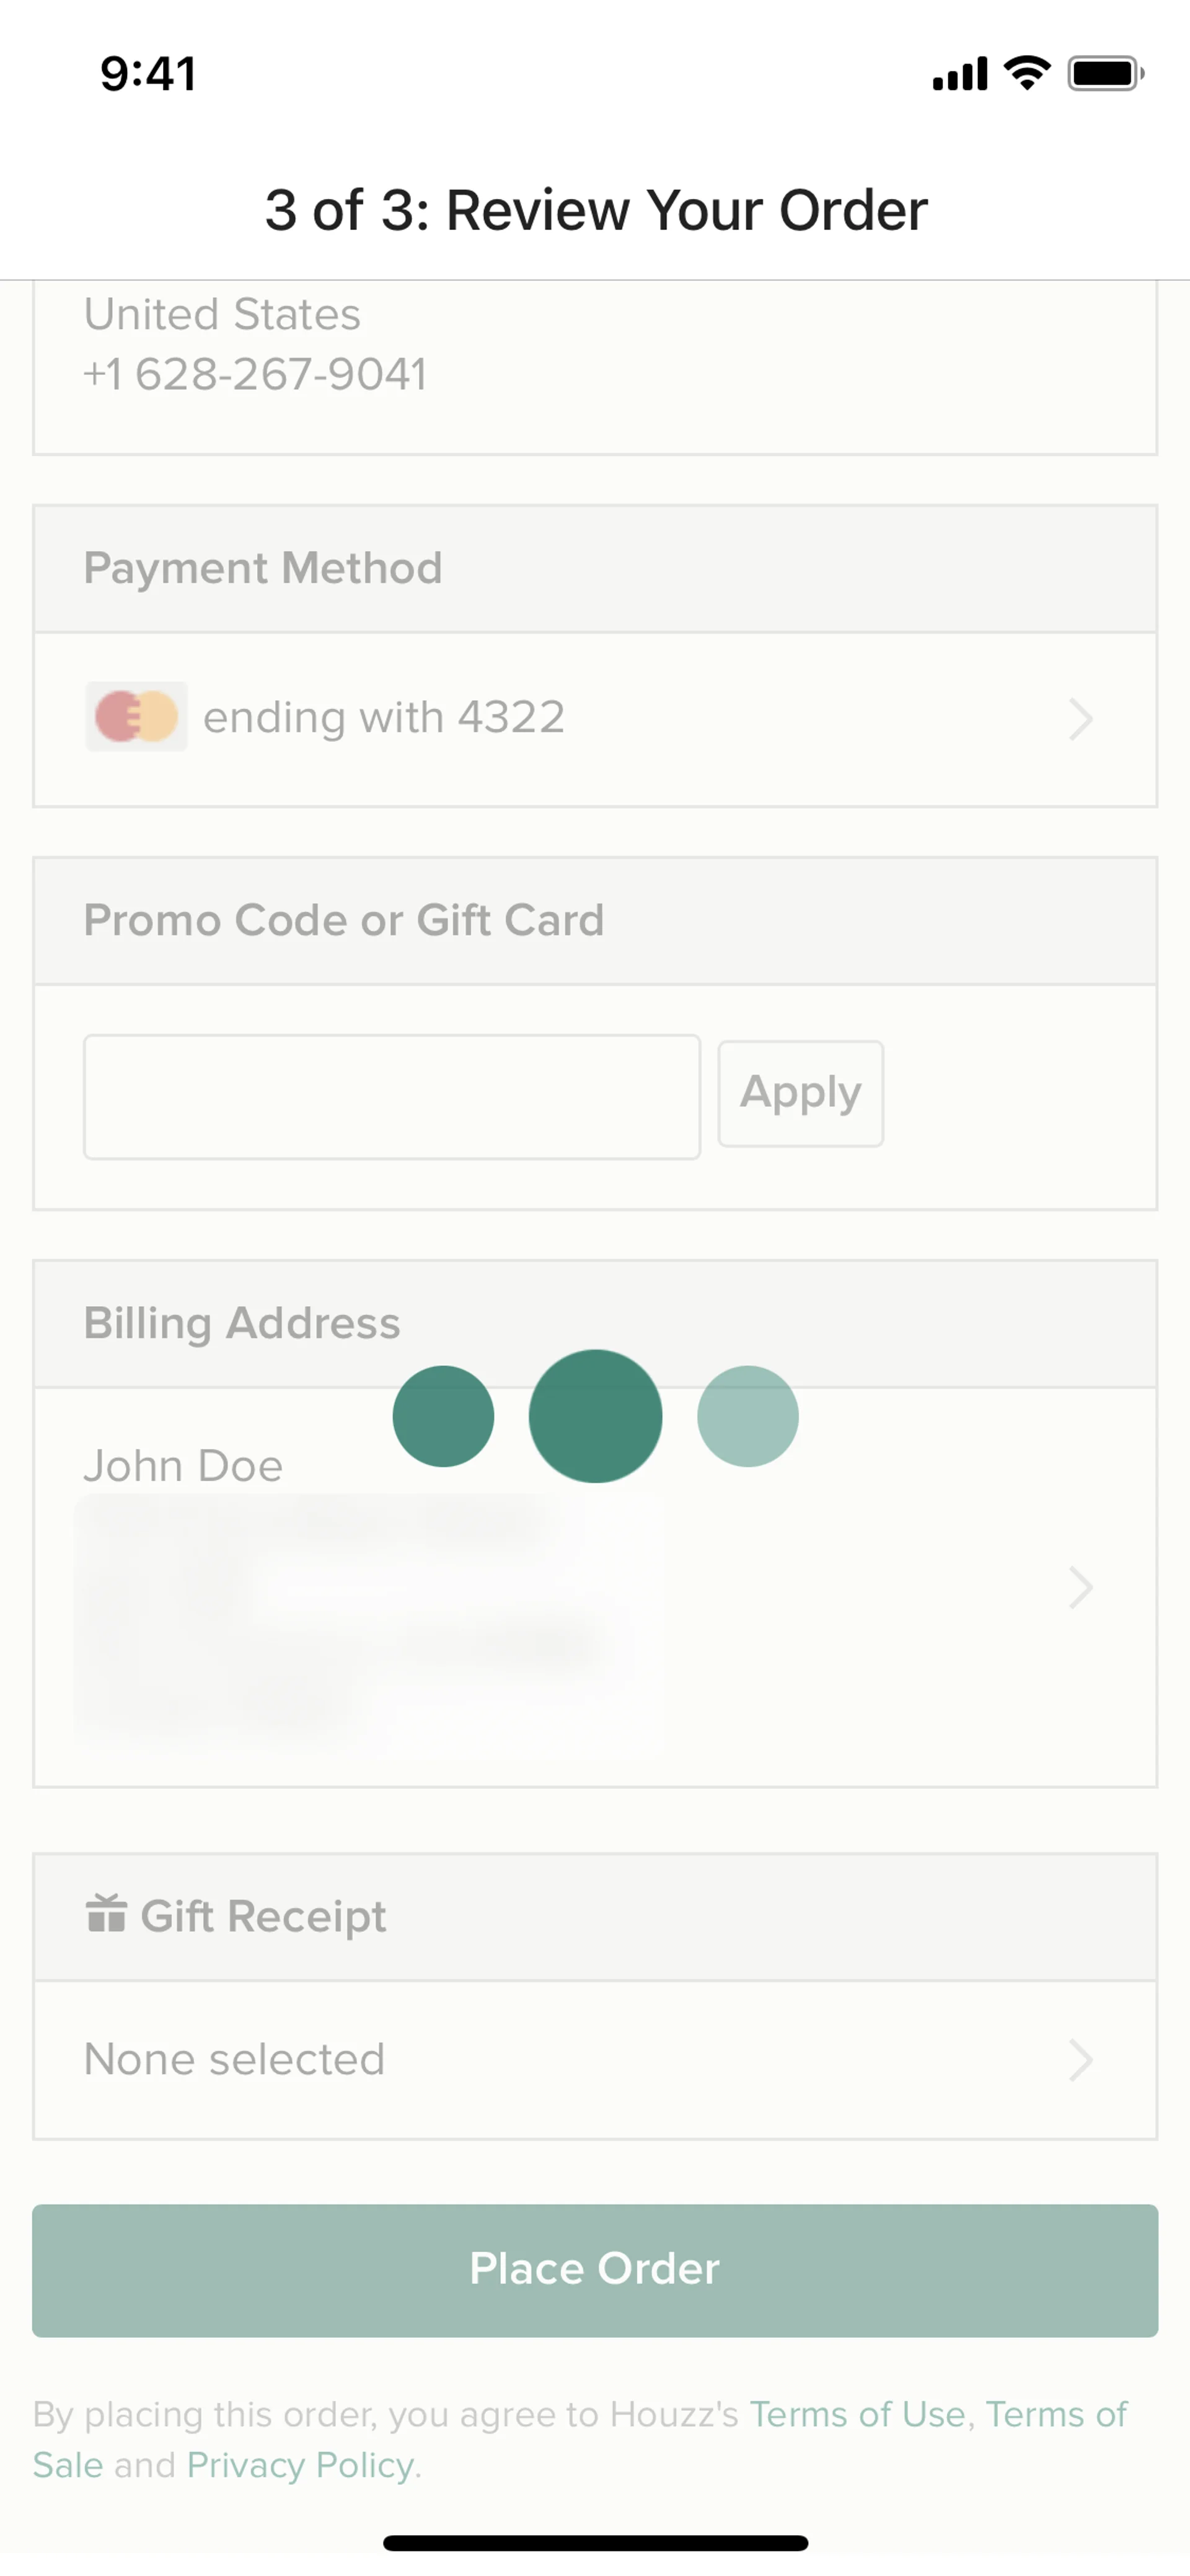Tap the Wi-Fi status icon
Screen dimensions: 1190x2576
pyautogui.click(x=1027, y=73)
